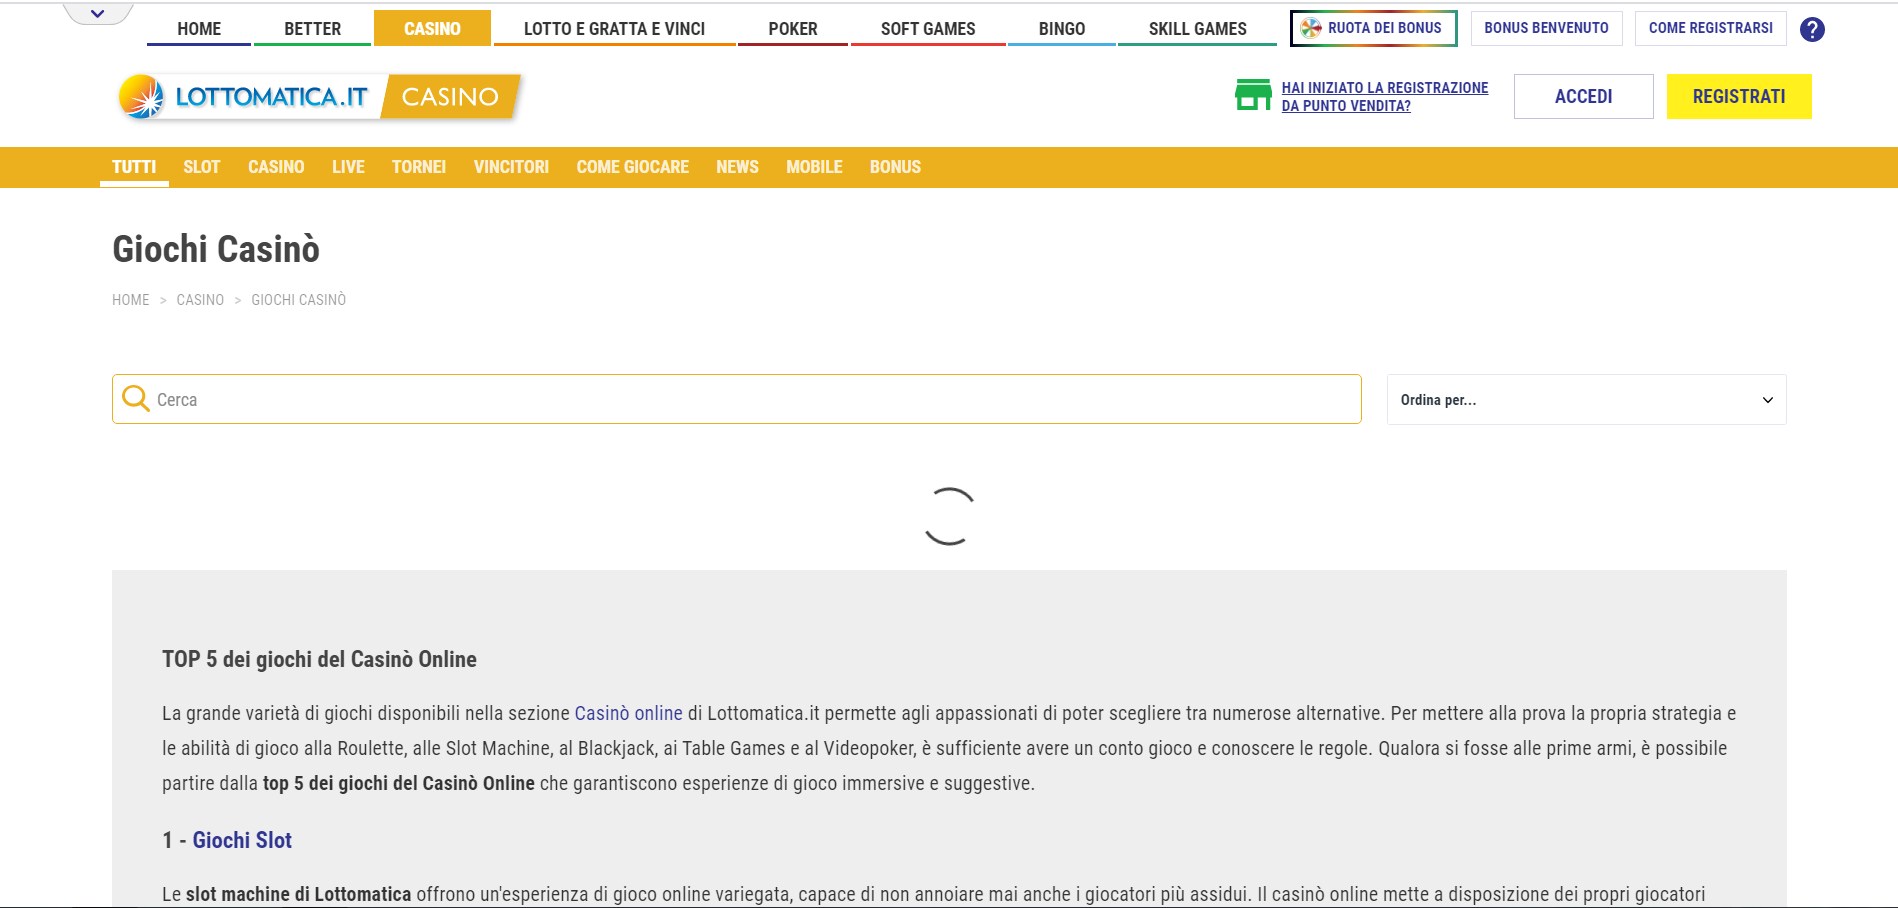Select the CASINO top menu tab
This screenshot has width=1898, height=908.
(x=432, y=28)
